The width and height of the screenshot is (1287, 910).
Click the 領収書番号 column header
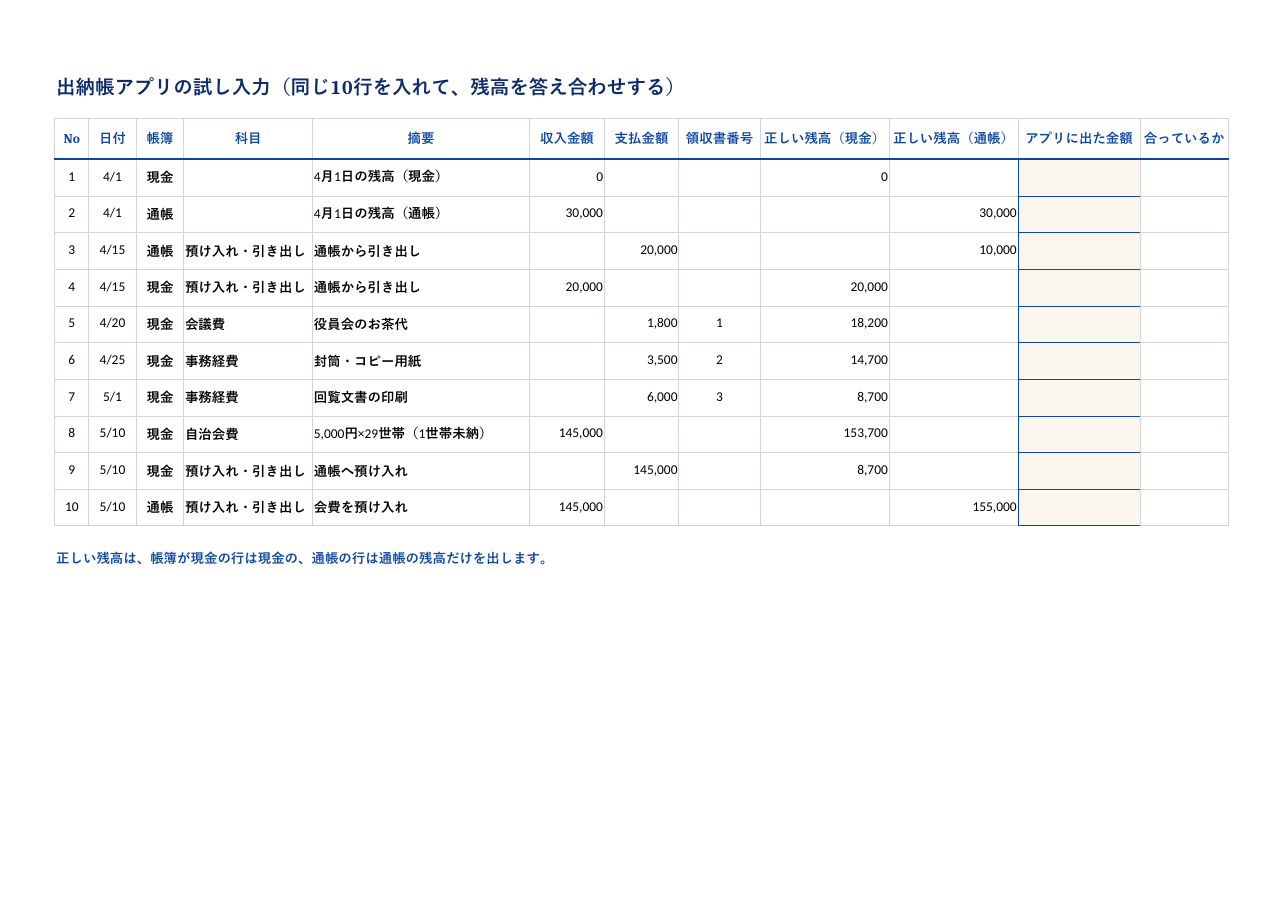(719, 139)
